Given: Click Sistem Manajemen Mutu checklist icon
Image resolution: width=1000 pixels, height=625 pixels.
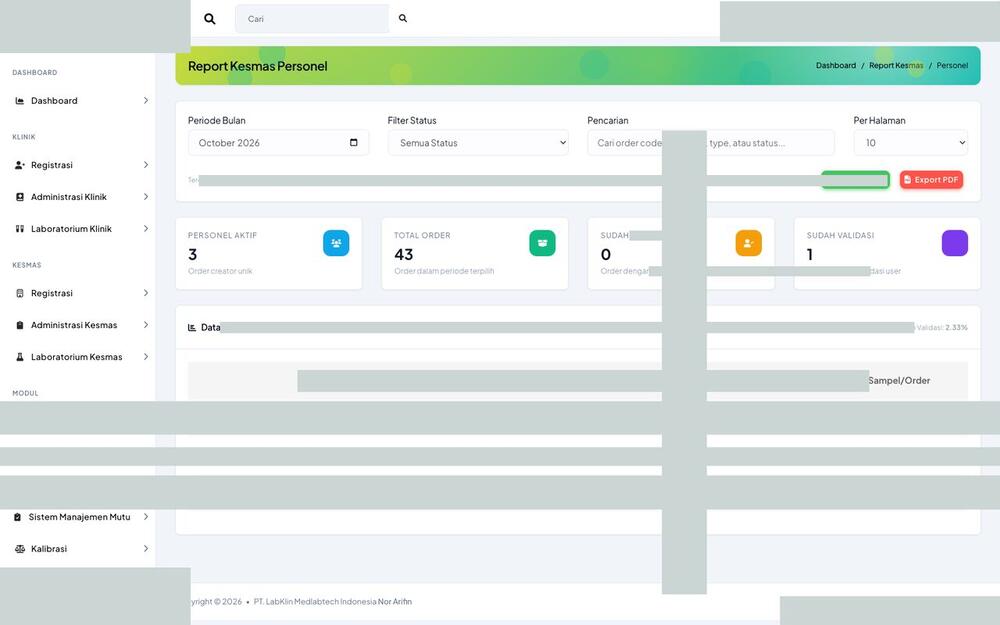Looking at the screenshot, I should coord(17,517).
